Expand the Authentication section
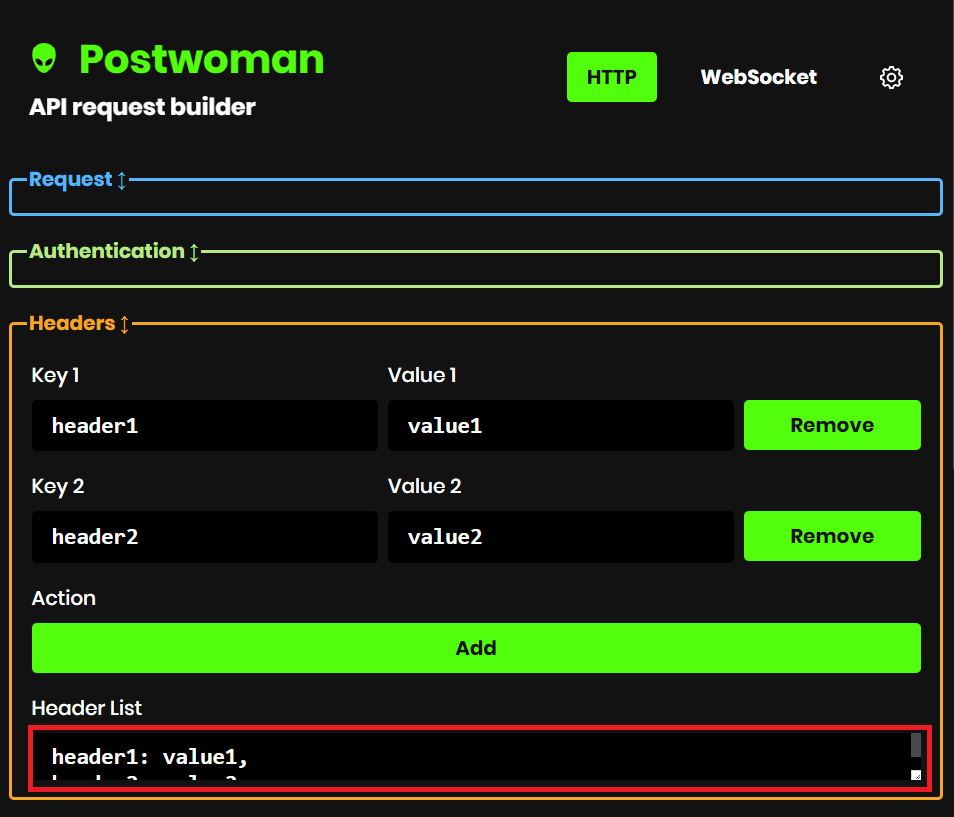The height and width of the screenshot is (817, 954). pos(114,251)
